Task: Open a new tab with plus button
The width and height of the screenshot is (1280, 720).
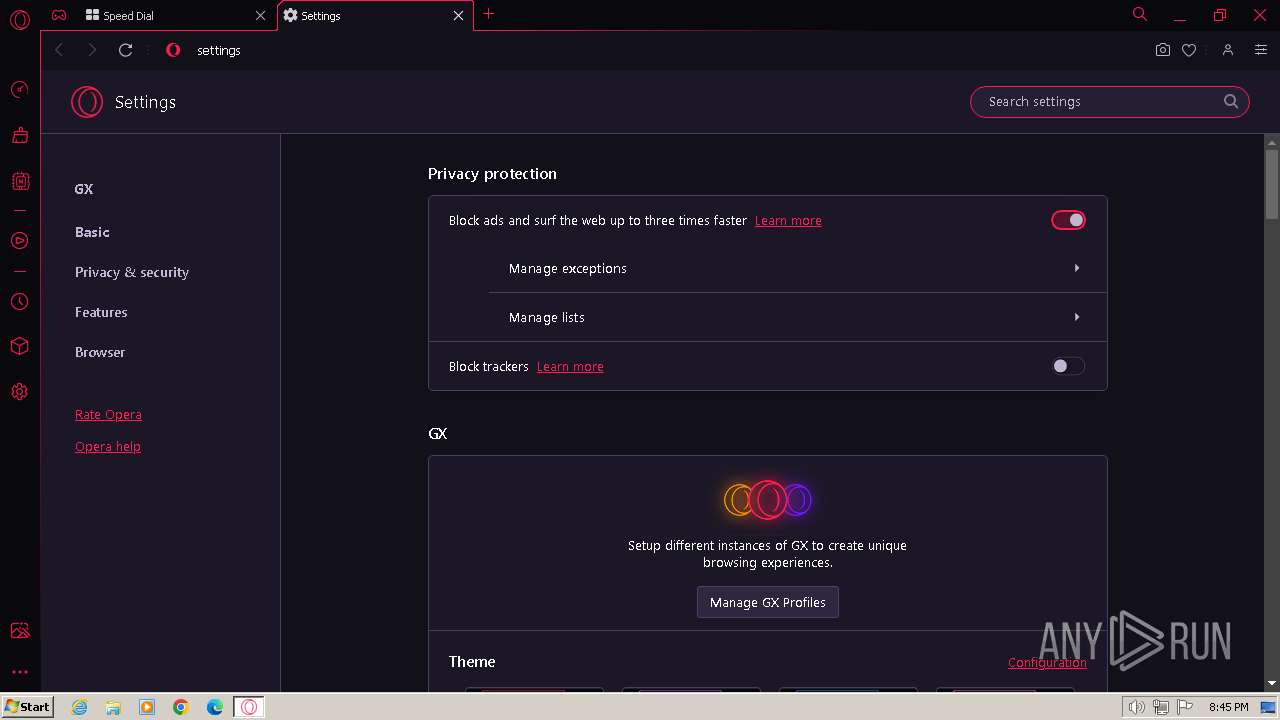Action: pos(488,14)
